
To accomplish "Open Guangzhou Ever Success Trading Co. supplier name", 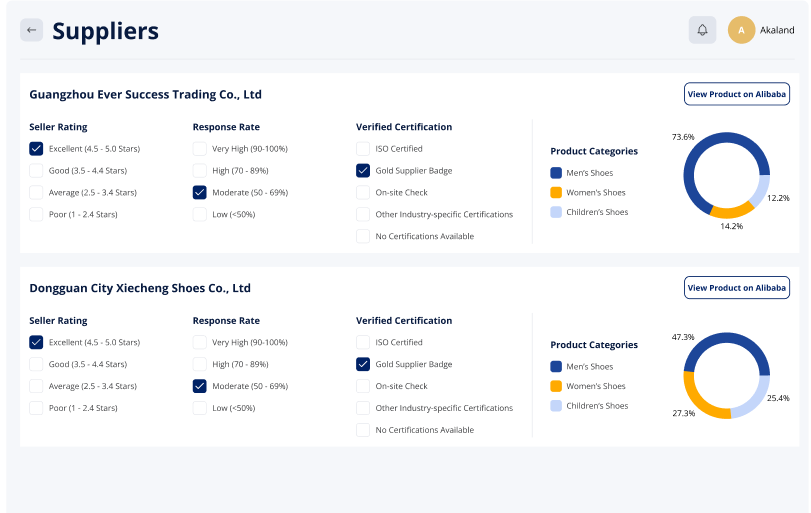I will [x=145, y=95].
